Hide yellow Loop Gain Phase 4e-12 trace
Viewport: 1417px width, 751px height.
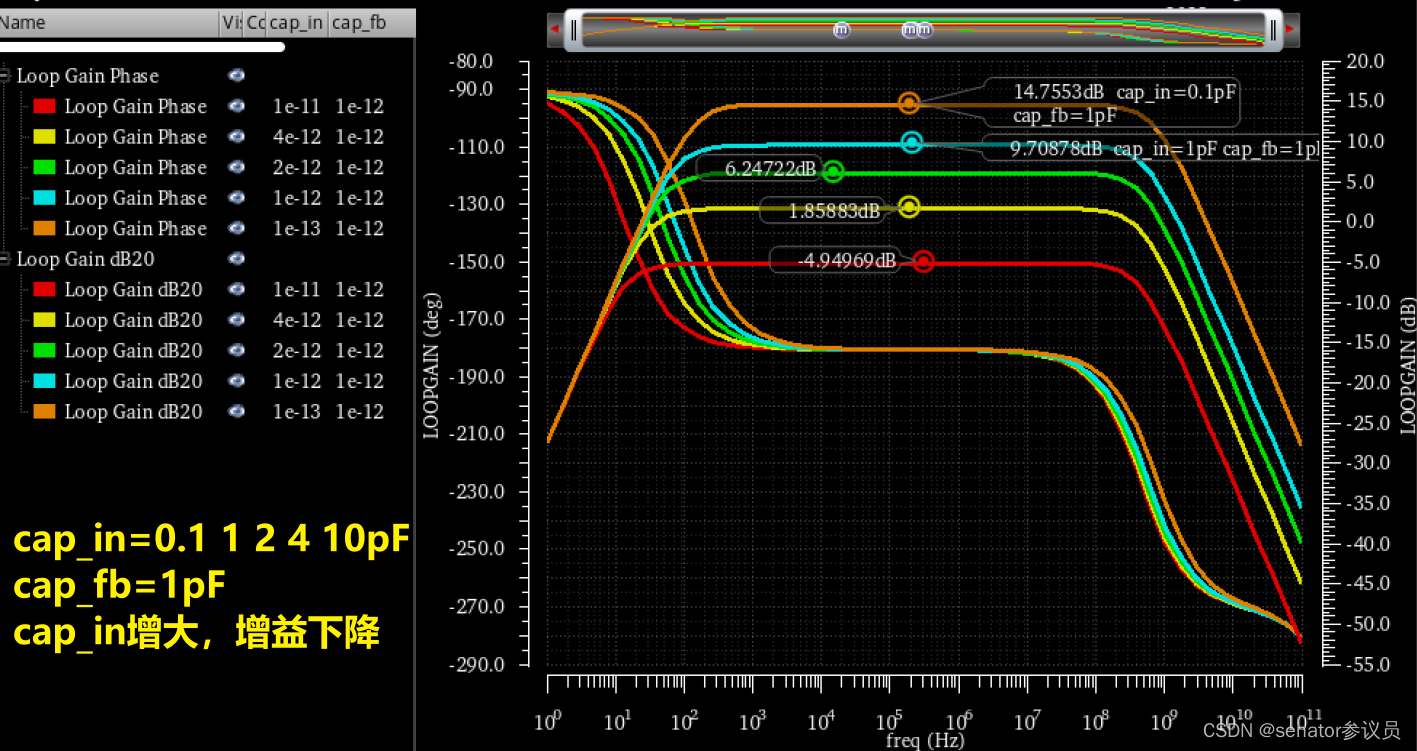click(237, 137)
